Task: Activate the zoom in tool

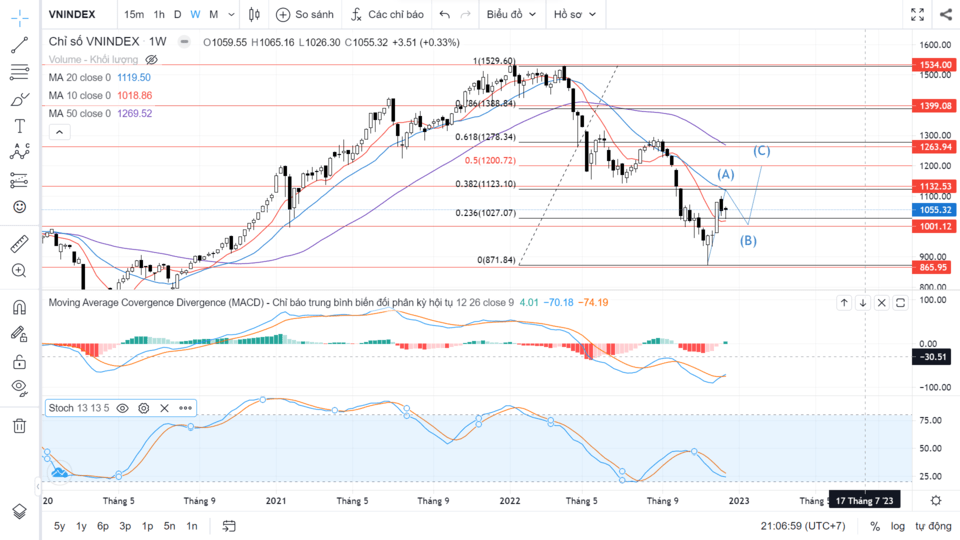Action: point(20,271)
